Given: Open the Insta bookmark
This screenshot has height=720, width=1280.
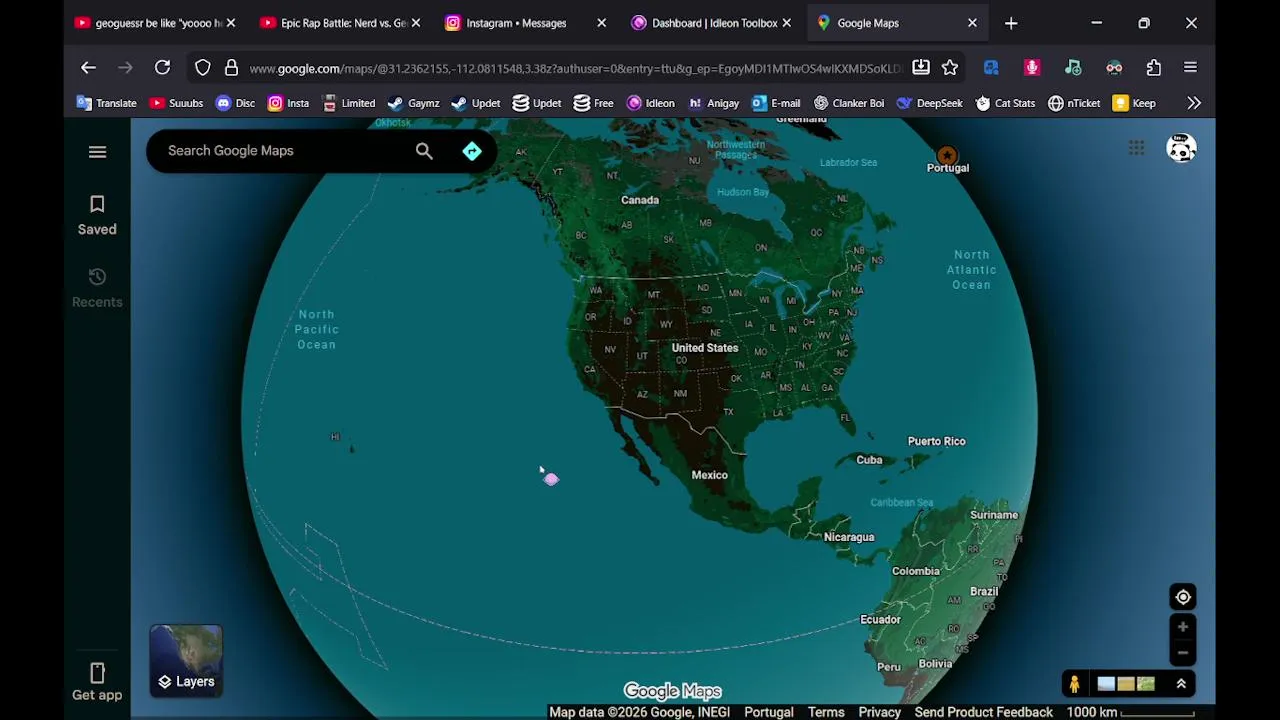Looking at the screenshot, I should tap(288, 103).
